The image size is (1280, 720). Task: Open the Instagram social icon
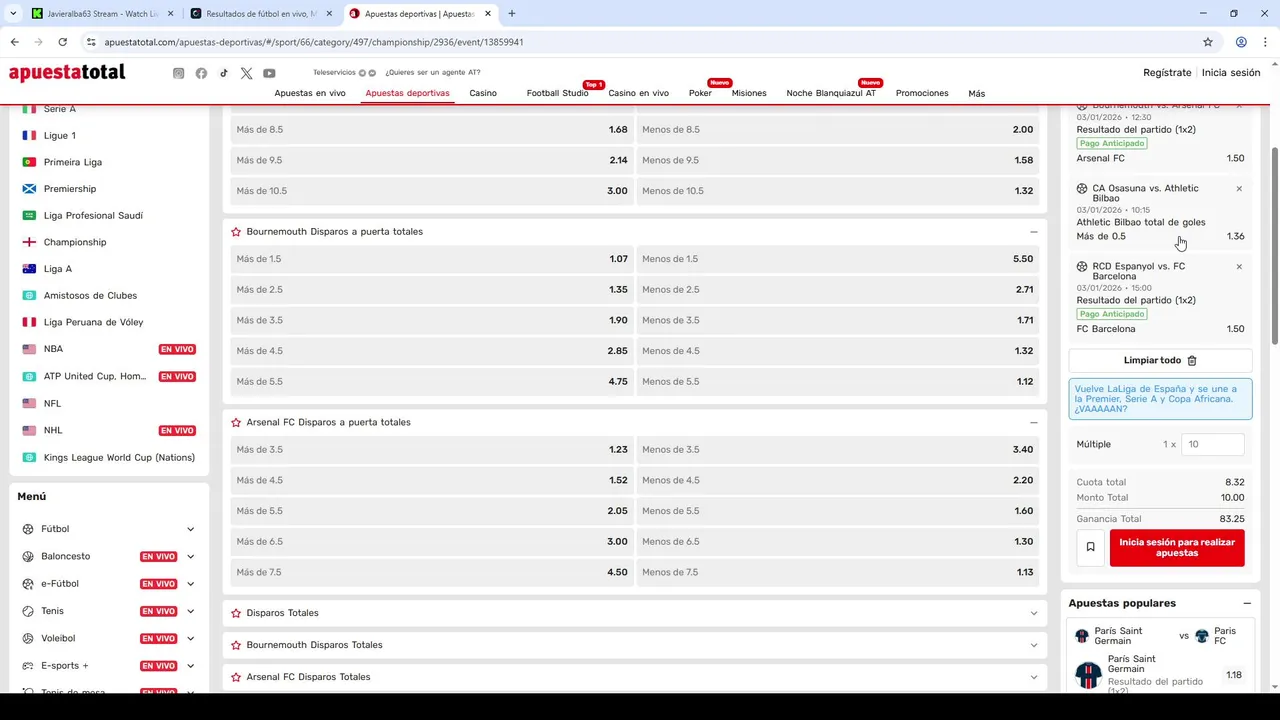pyautogui.click(x=178, y=73)
